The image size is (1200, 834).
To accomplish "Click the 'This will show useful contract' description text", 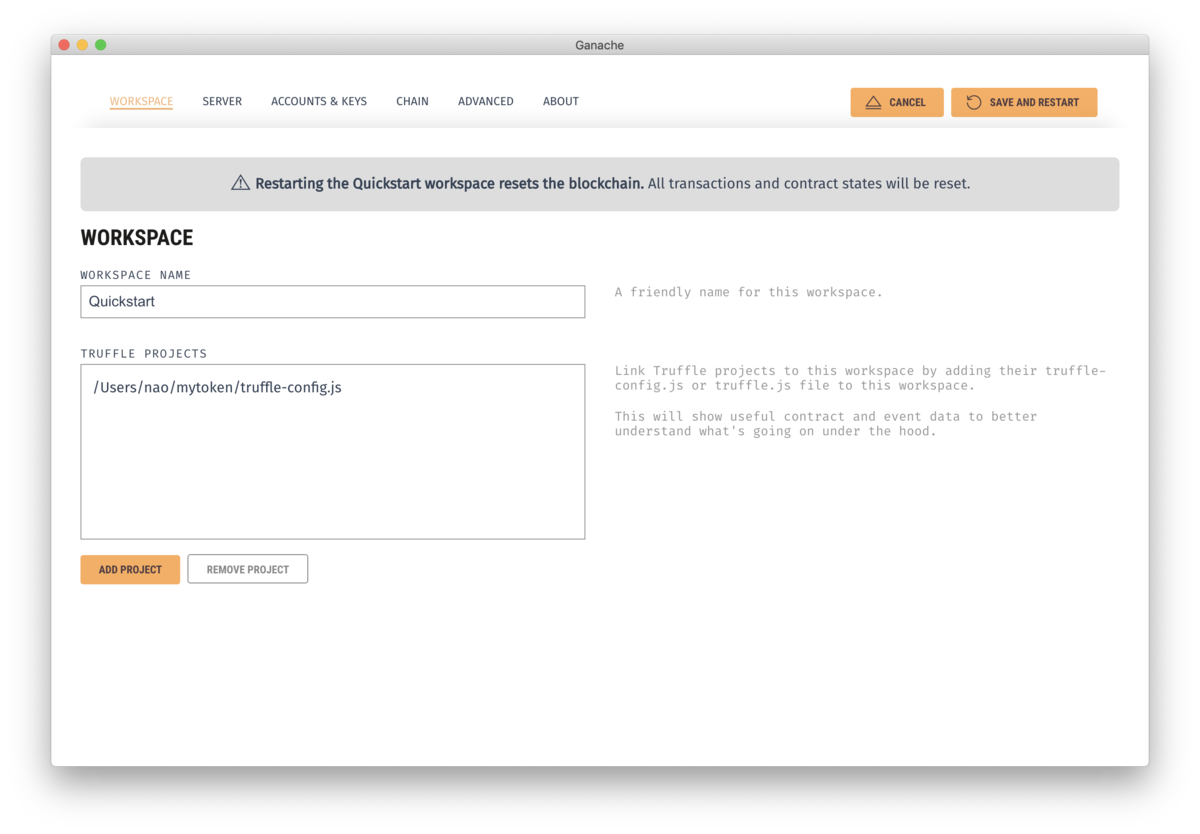I will [x=826, y=423].
